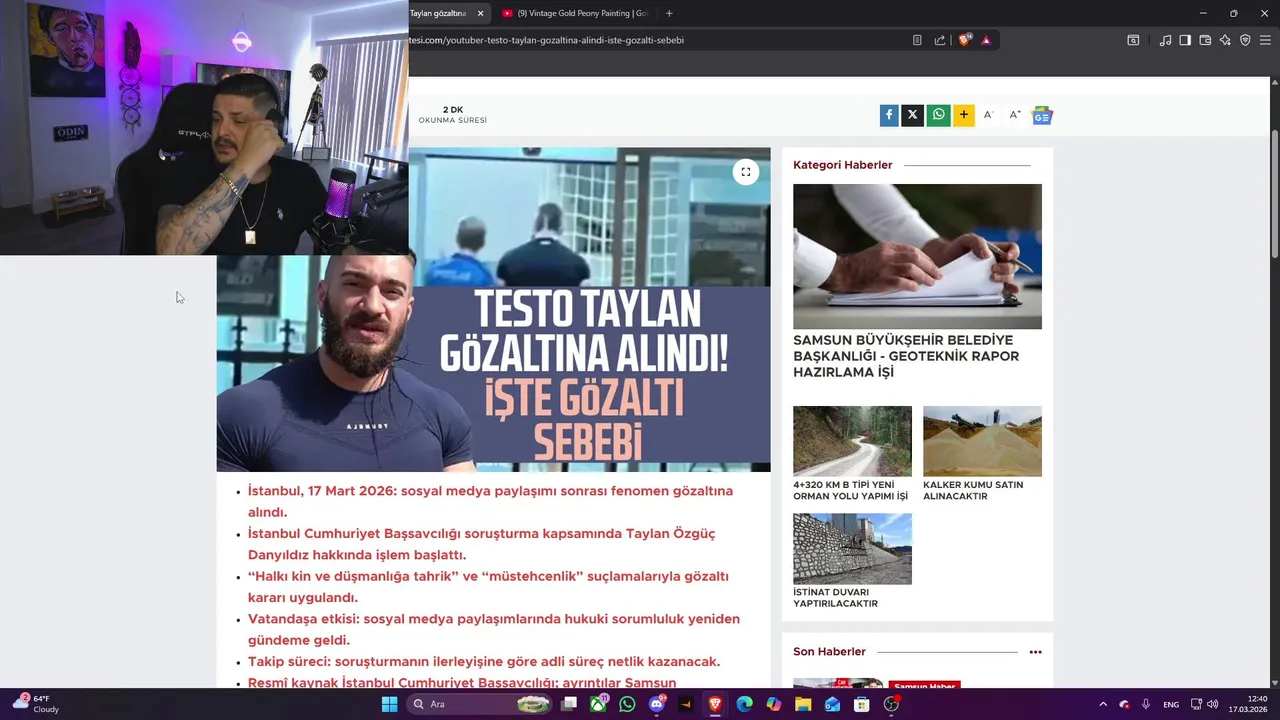This screenshot has height=720, width=1280.
Task: Decrease article font size with A-
Action: tap(988, 115)
